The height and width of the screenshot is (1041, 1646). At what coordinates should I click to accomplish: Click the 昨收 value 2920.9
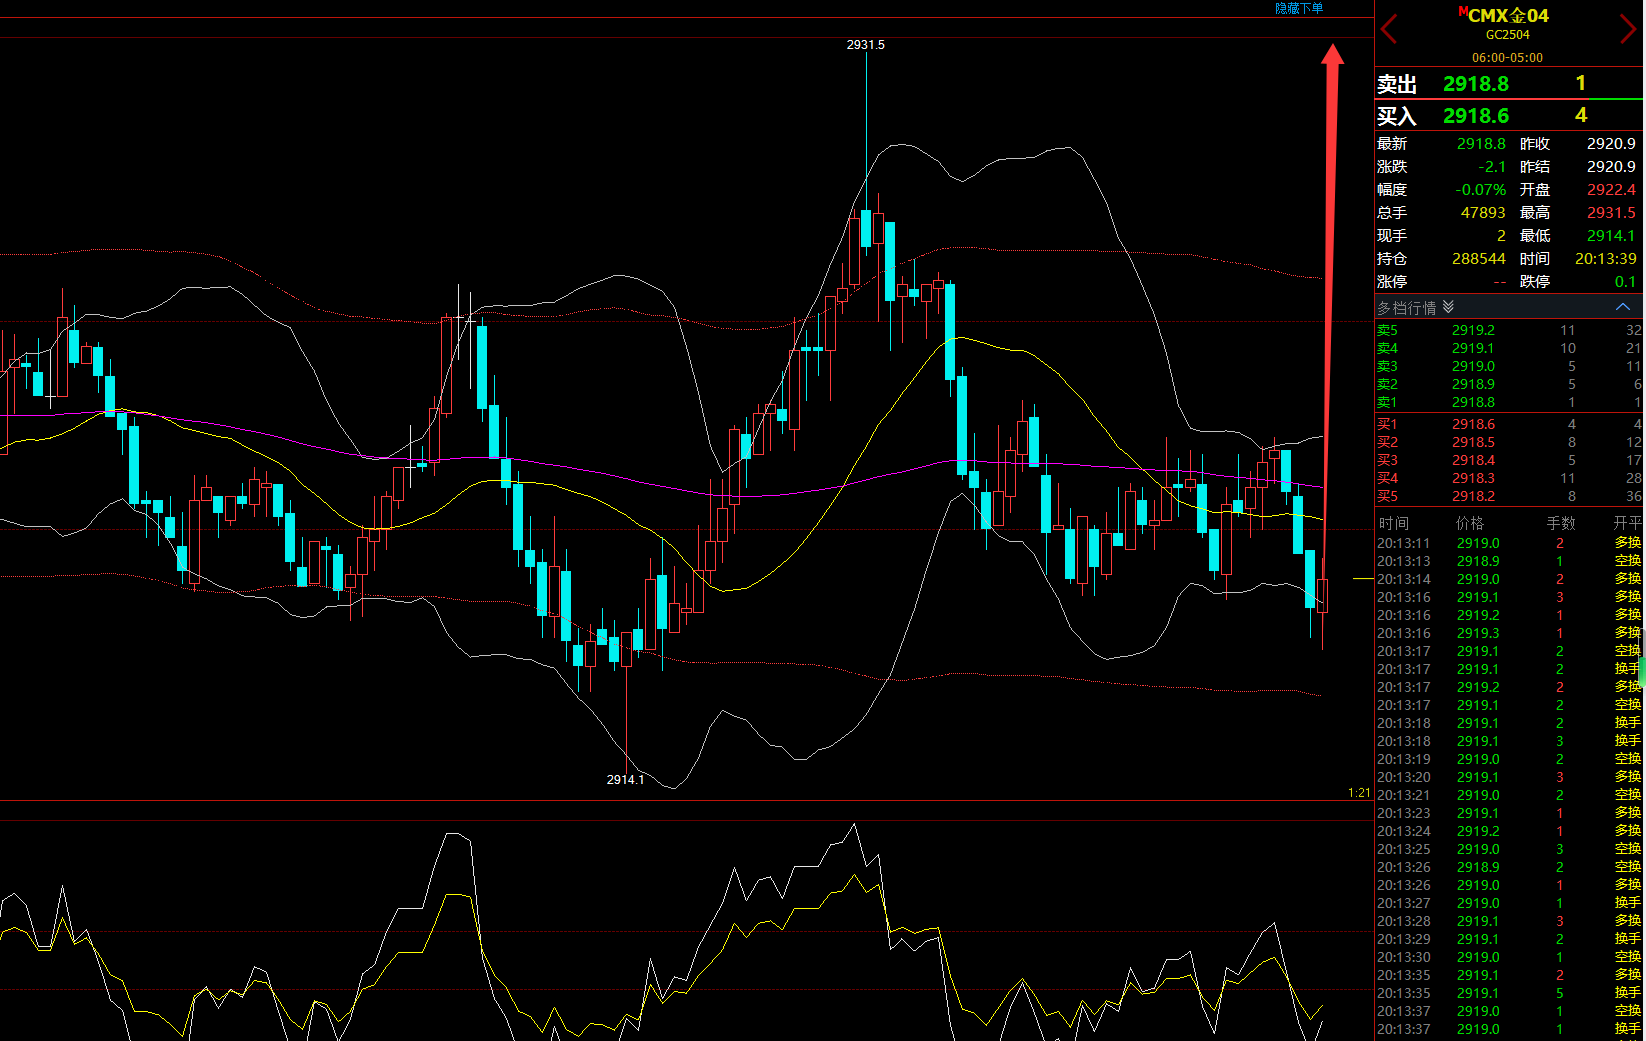pyautogui.click(x=1611, y=144)
